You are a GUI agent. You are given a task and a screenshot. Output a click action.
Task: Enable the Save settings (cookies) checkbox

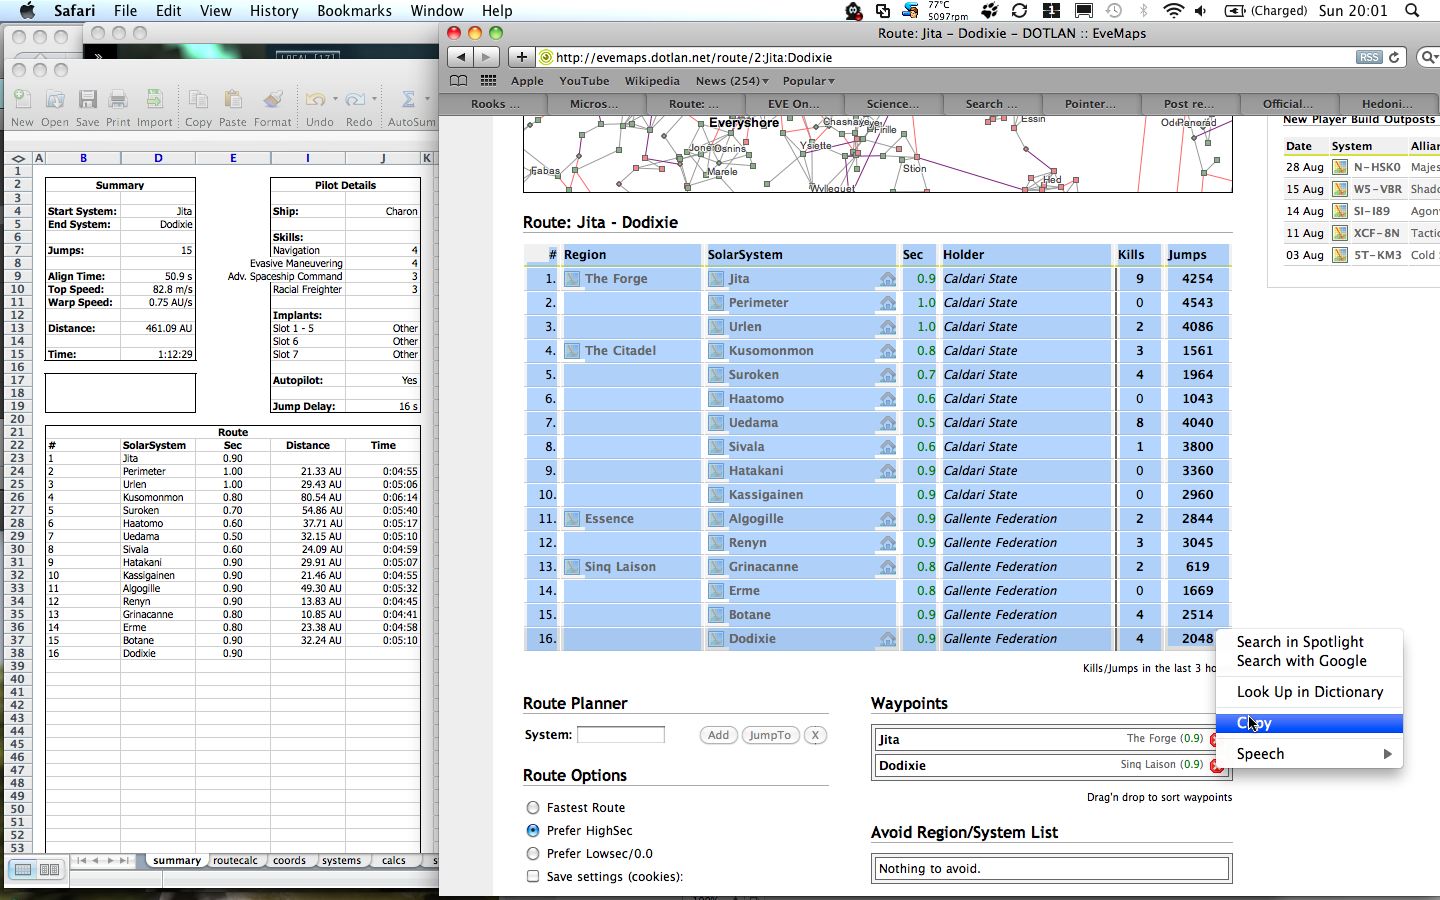(533, 877)
